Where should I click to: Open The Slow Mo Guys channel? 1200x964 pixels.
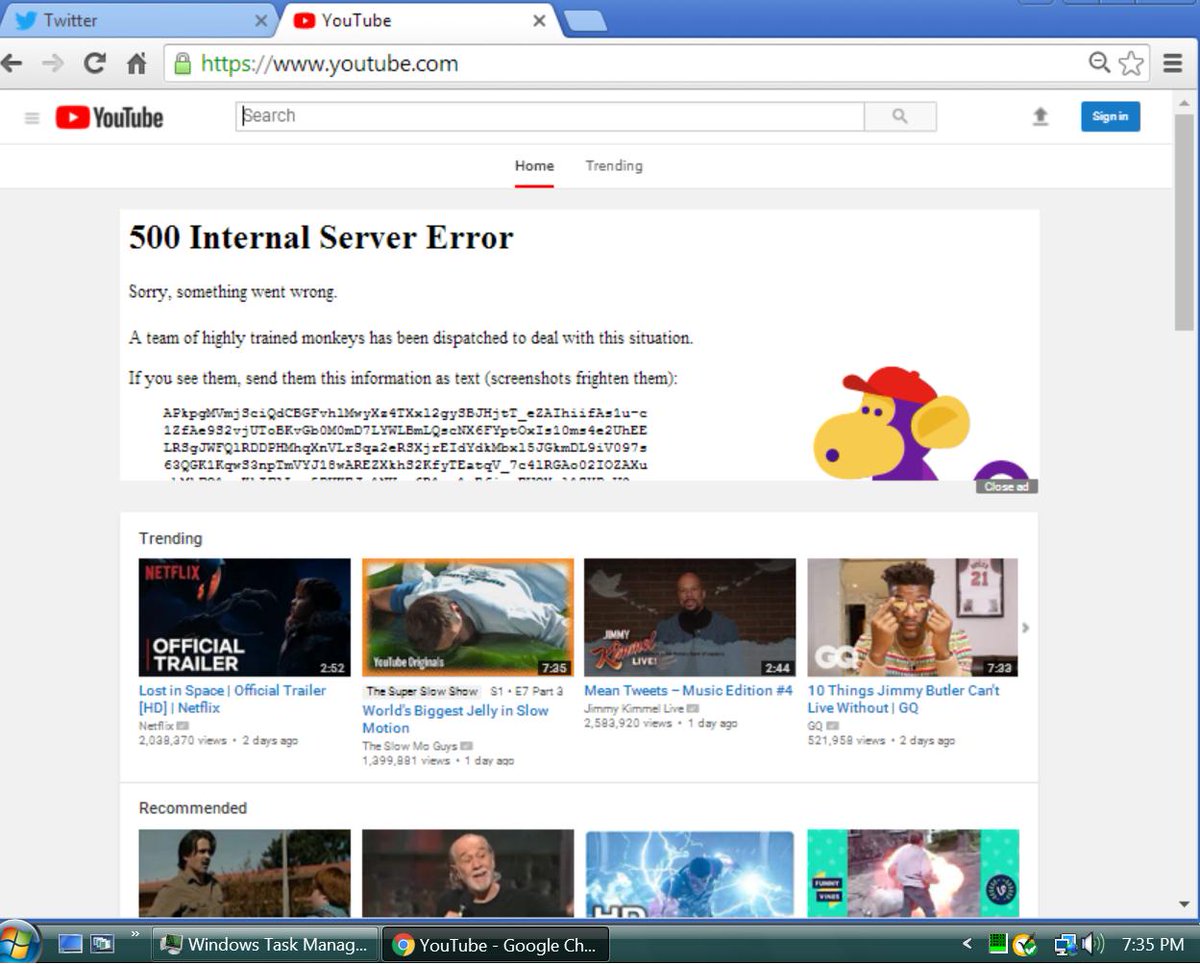point(410,745)
